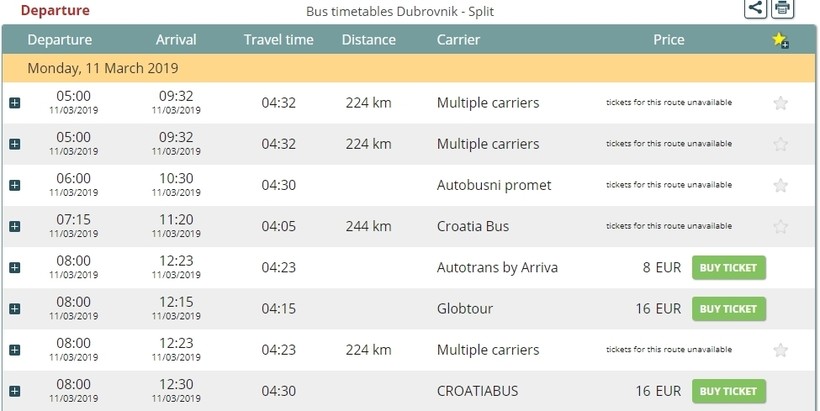
Task: Click the share icon at top right
Action: tap(756, 9)
